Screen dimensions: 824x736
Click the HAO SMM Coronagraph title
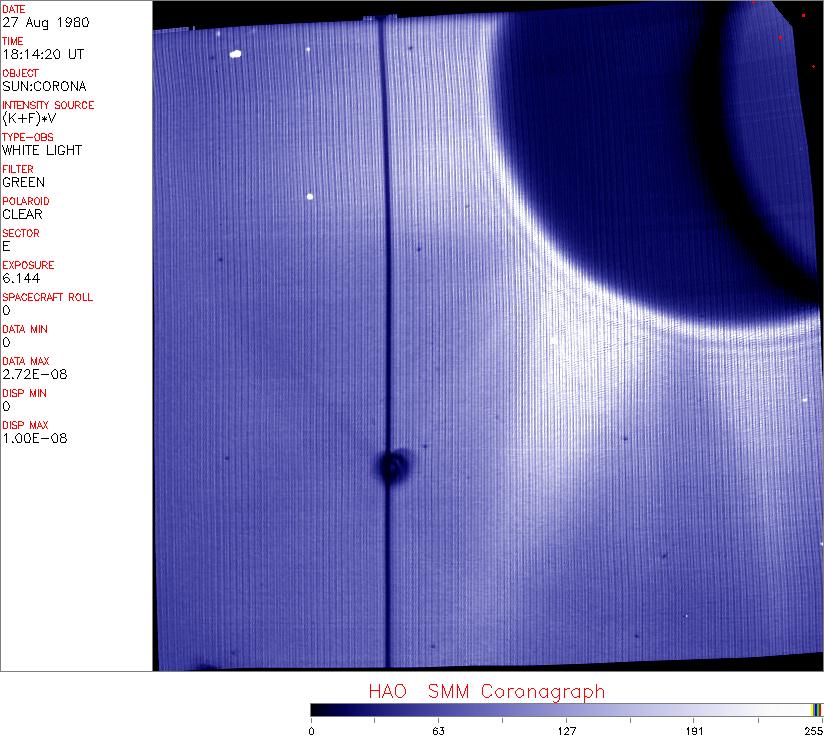pos(486,691)
